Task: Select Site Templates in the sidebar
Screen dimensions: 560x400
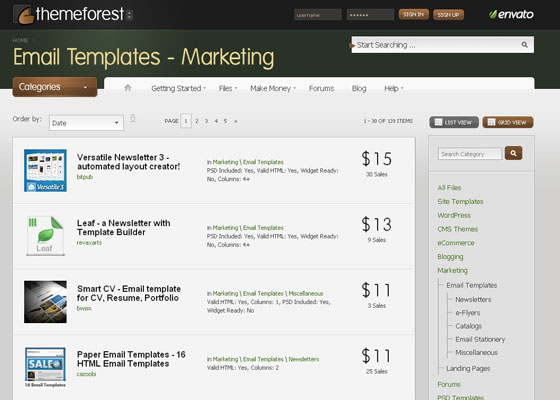Action: tap(460, 201)
